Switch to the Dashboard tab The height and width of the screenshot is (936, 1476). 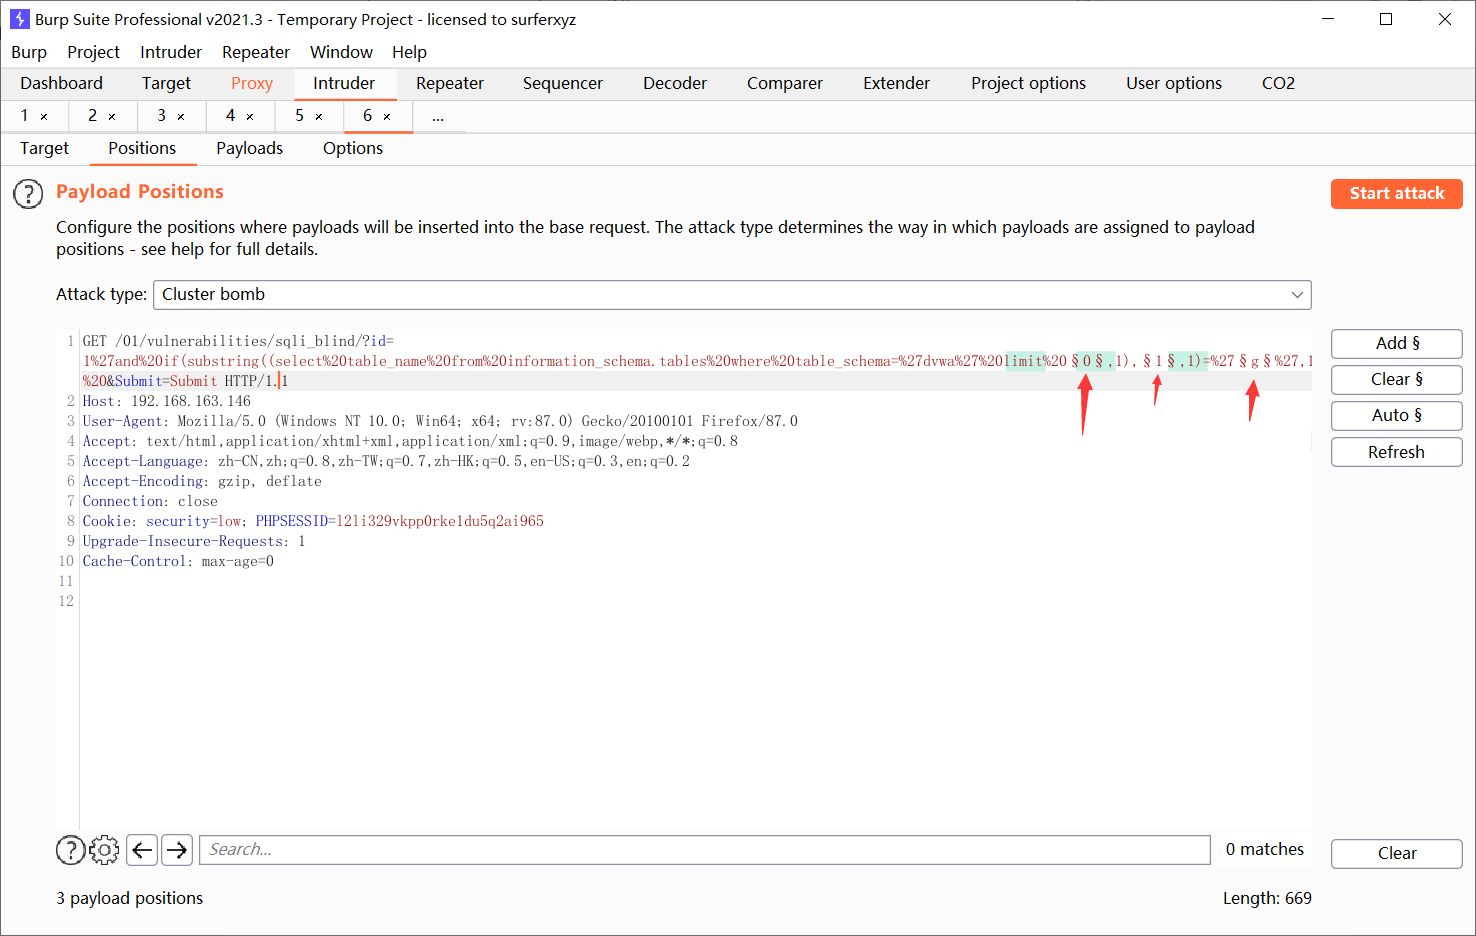(61, 83)
